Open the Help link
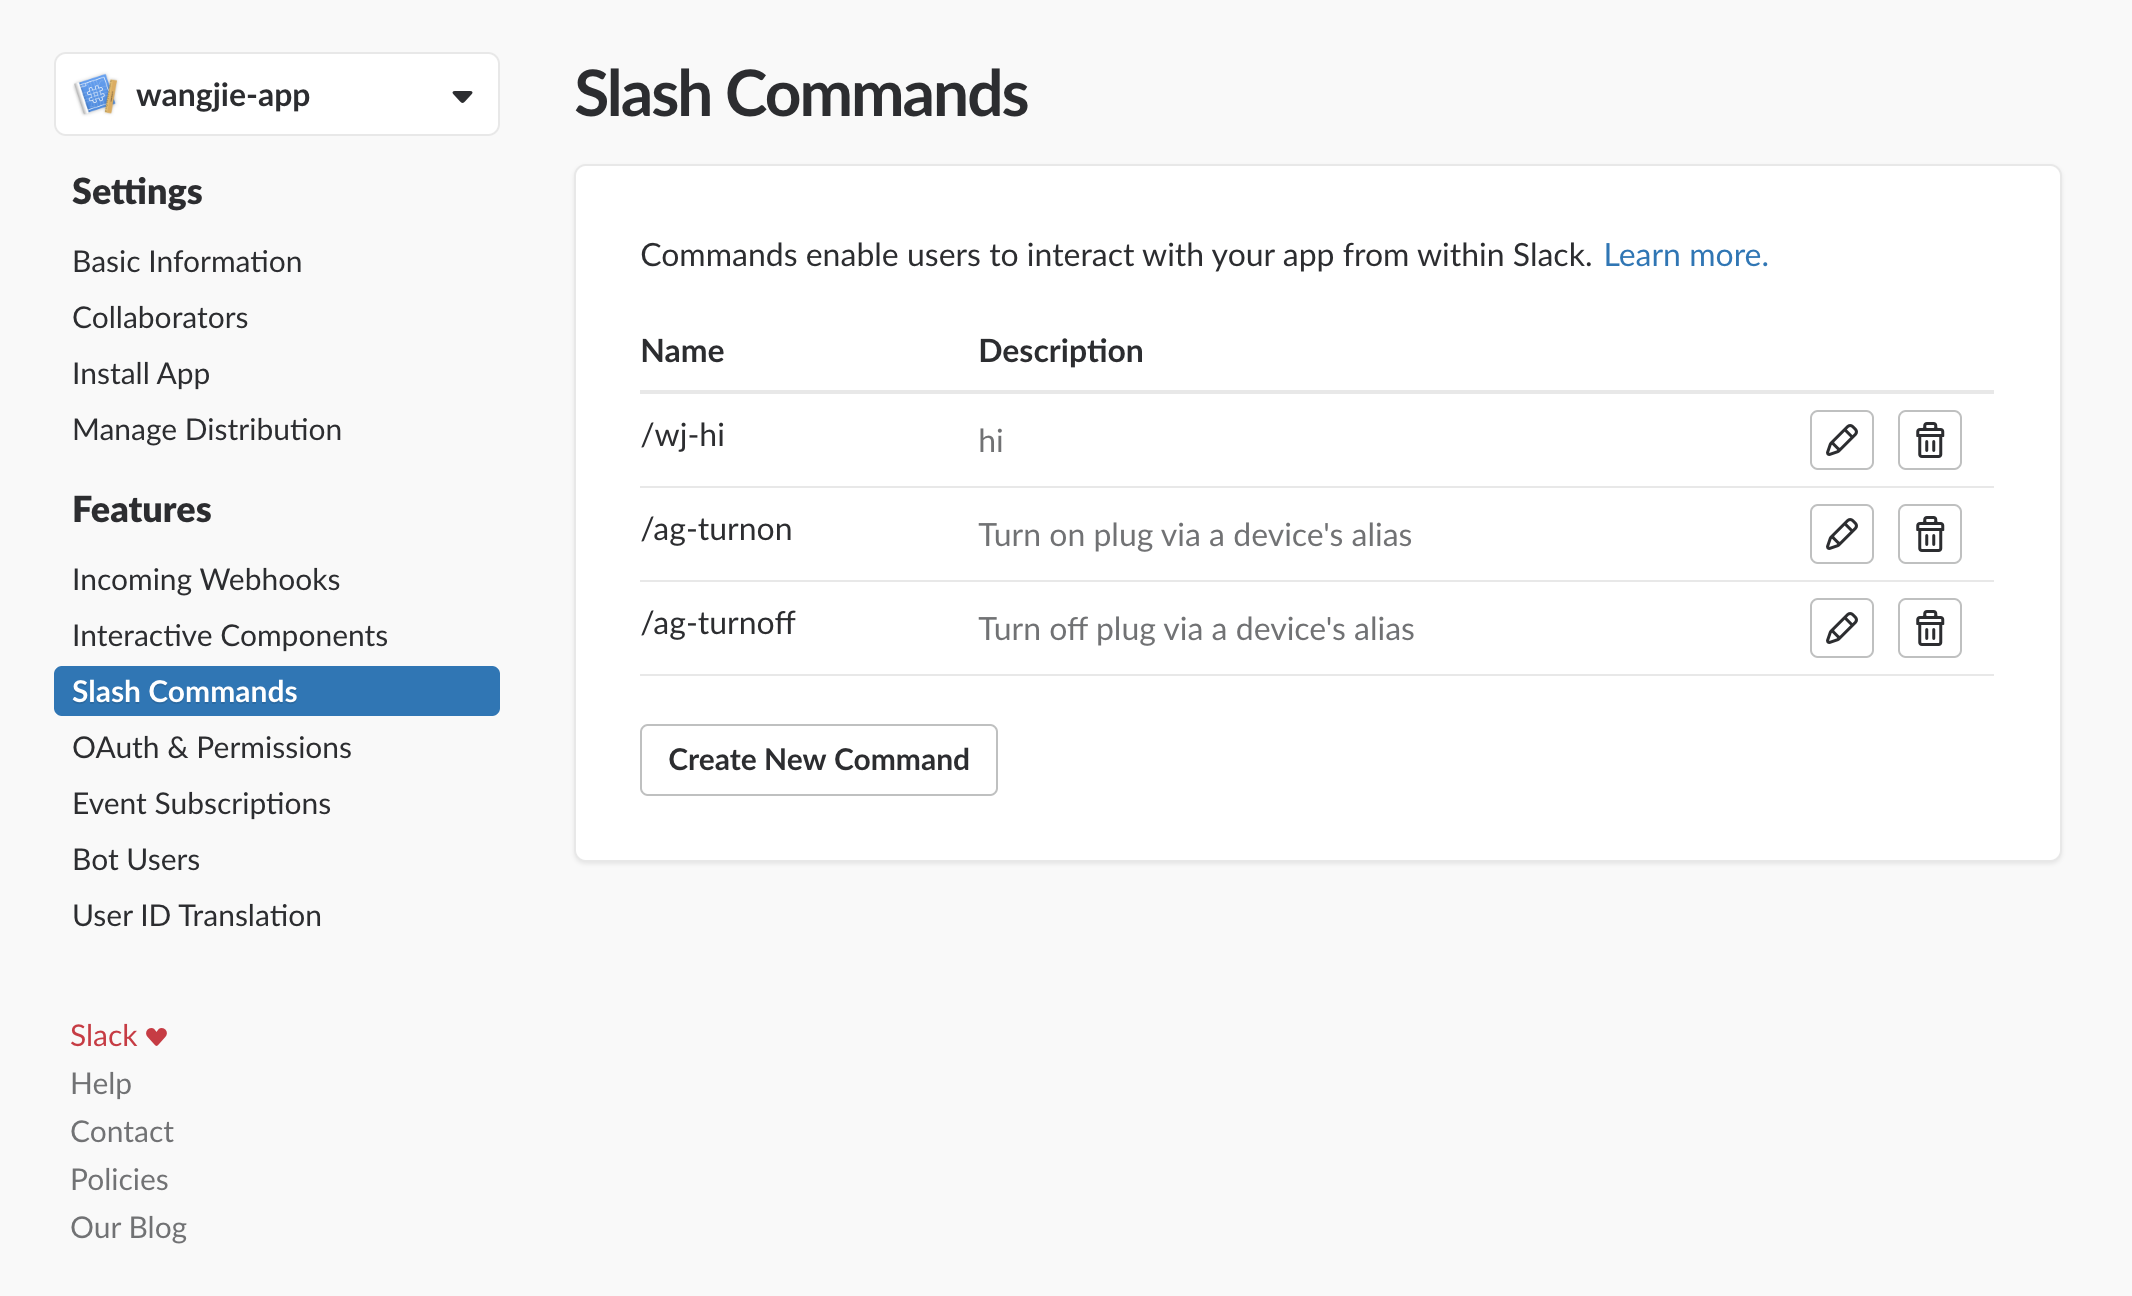This screenshot has height=1296, width=2132. pyautogui.click(x=101, y=1084)
